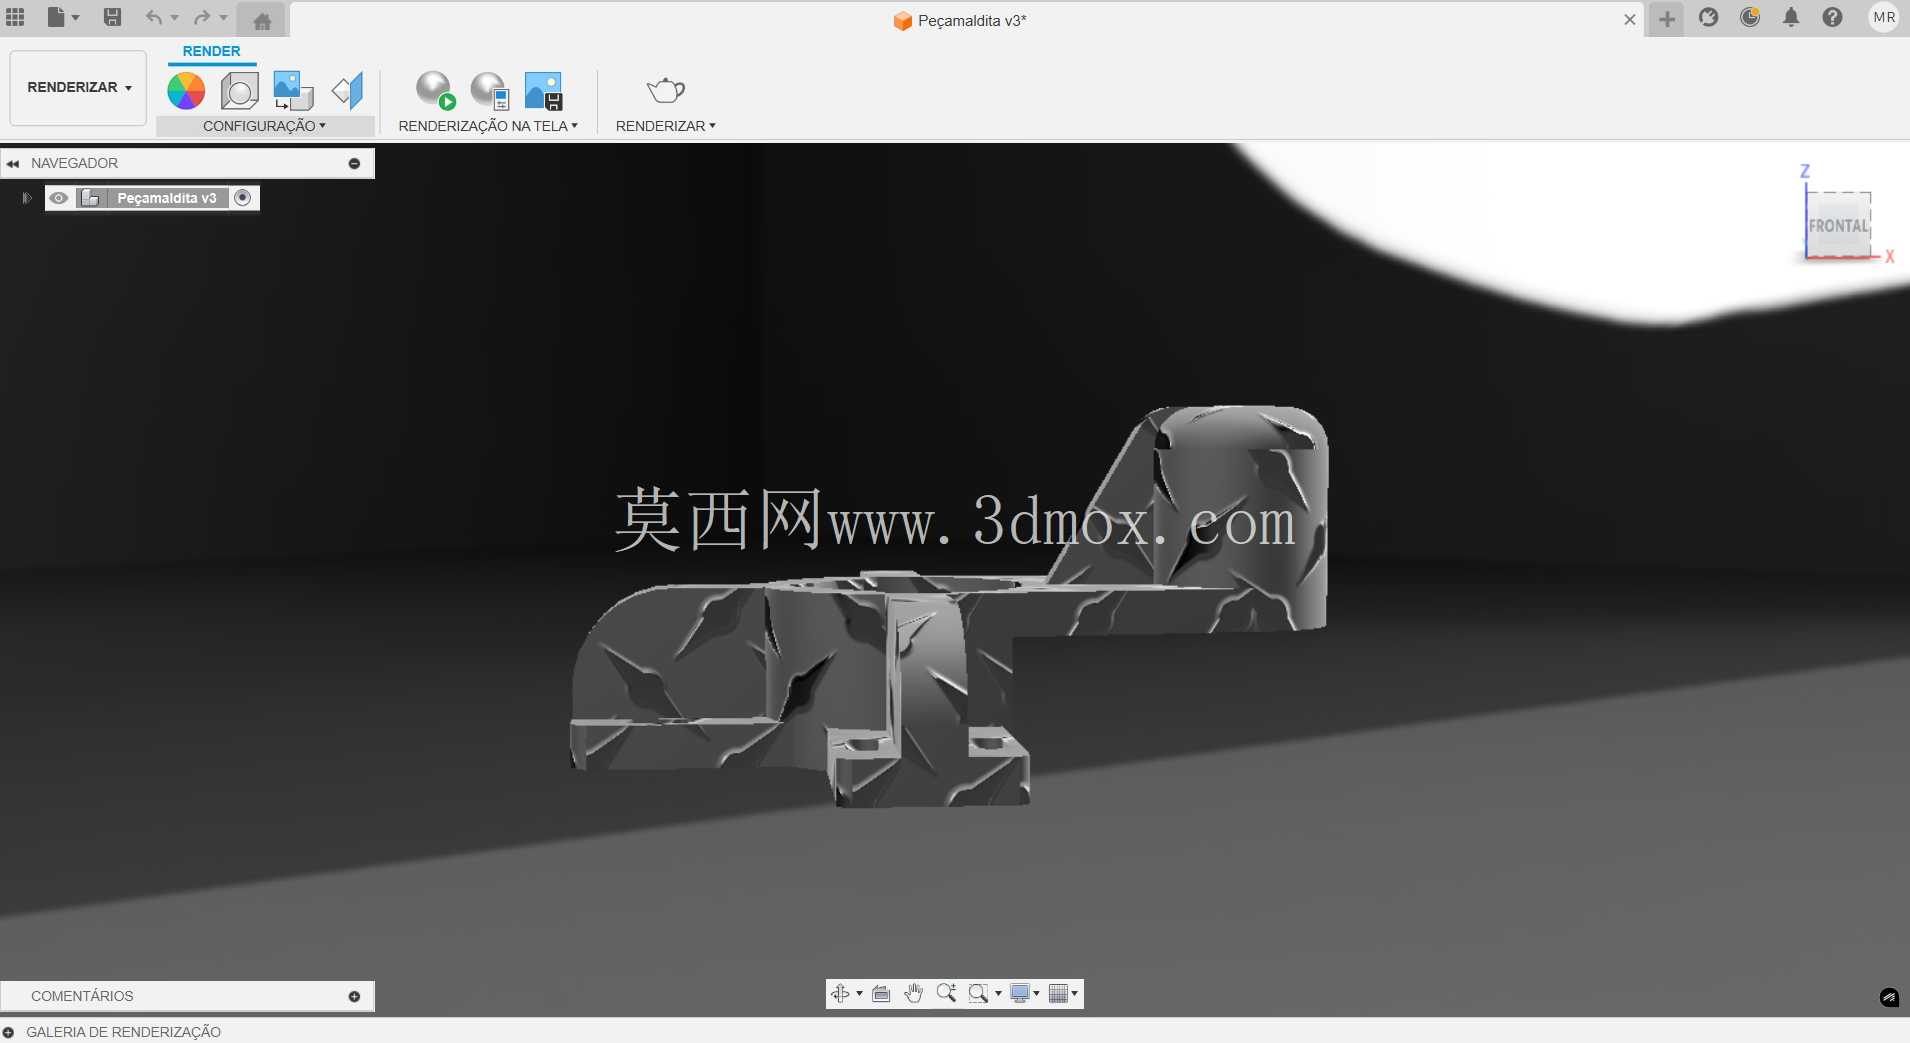Image resolution: width=1910 pixels, height=1043 pixels.
Task: Show the data panel grid icon
Action: [15, 17]
